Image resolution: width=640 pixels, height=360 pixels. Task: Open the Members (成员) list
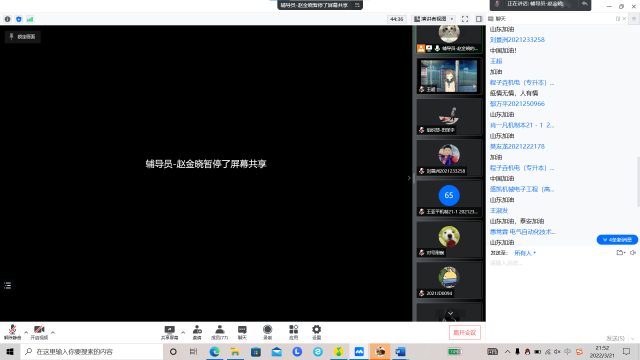220,333
